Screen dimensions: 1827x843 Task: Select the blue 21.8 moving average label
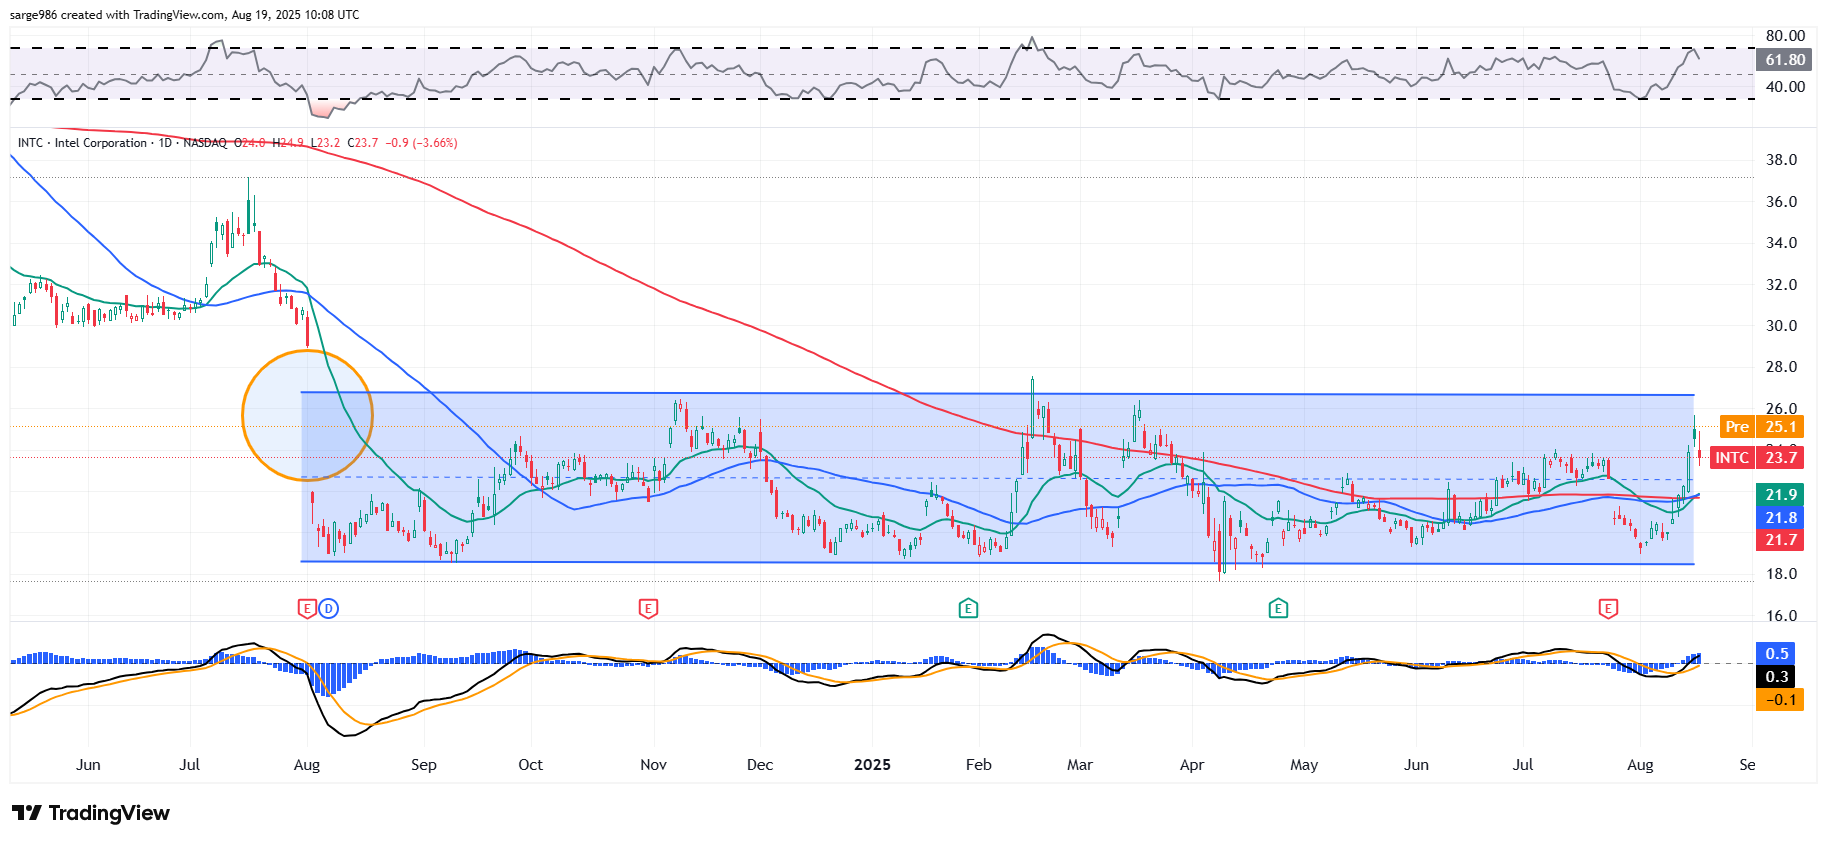(x=1780, y=518)
